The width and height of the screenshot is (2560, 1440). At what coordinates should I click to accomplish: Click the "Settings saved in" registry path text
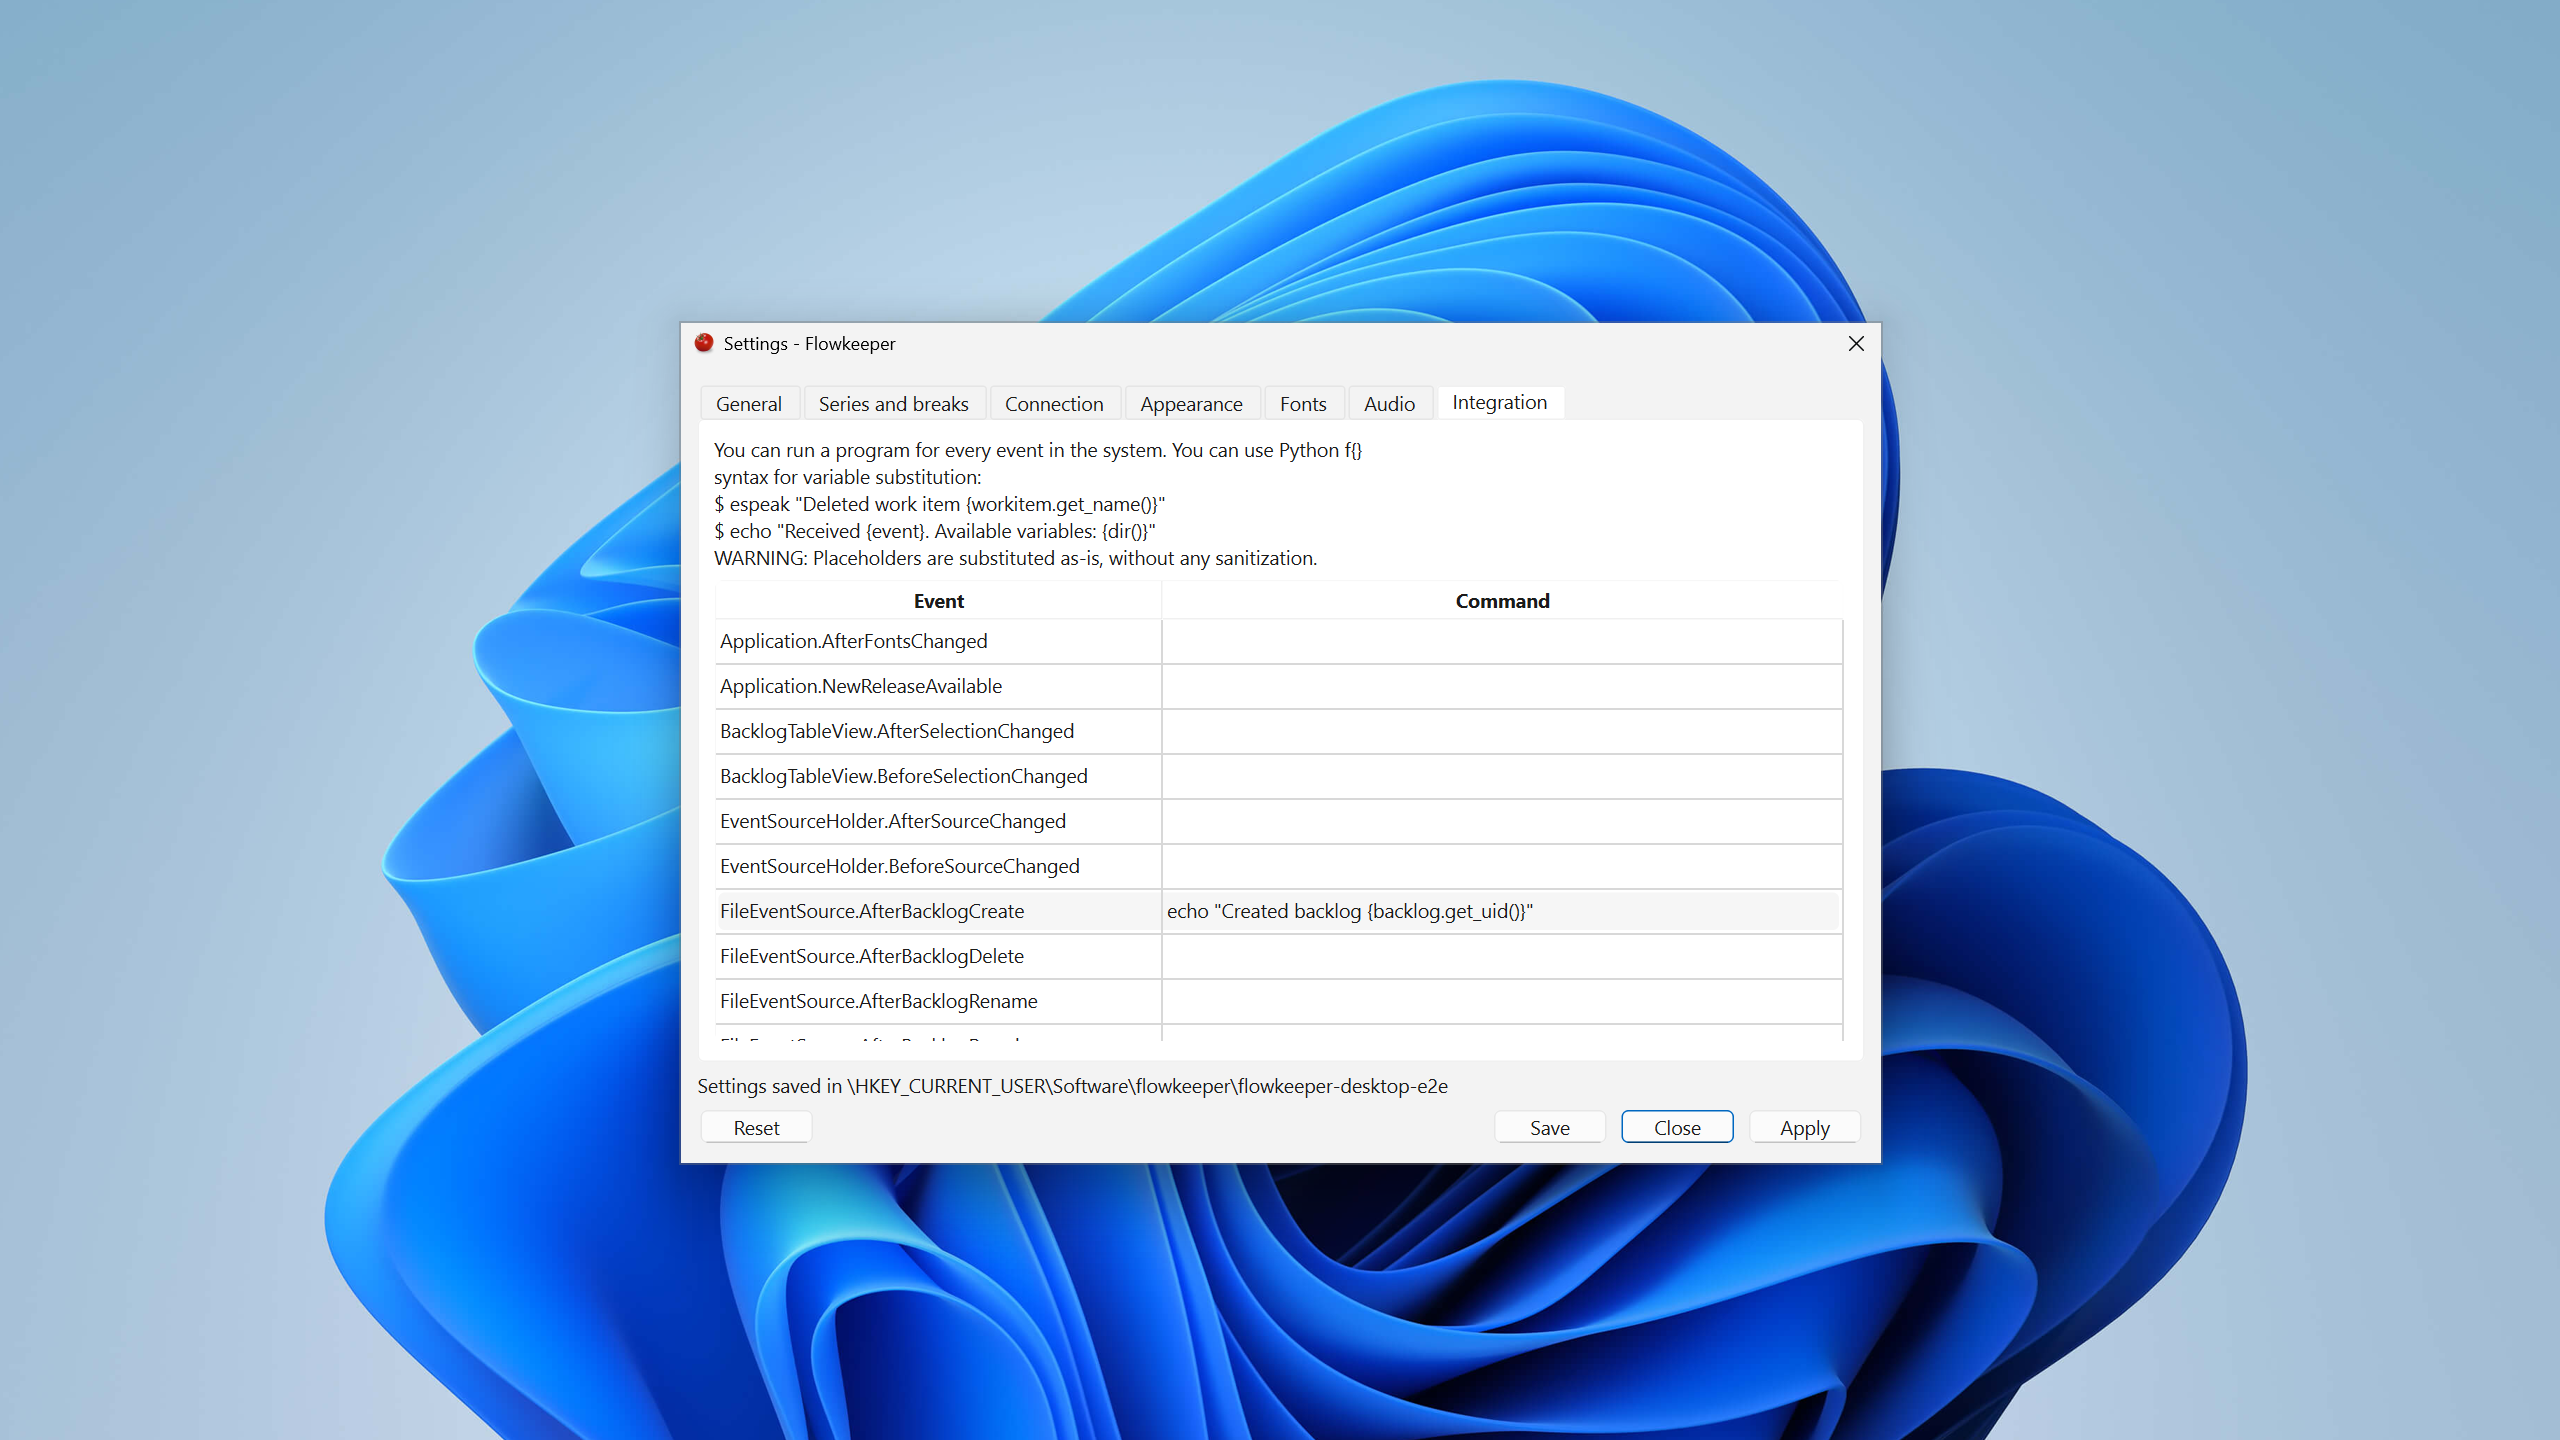click(x=1072, y=1086)
